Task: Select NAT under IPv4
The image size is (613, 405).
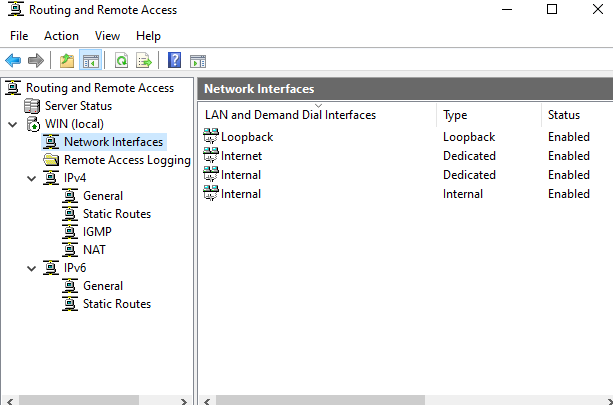Action: point(94,250)
